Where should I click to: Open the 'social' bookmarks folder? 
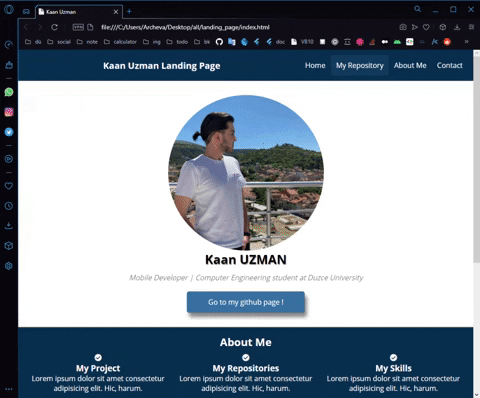click(x=59, y=42)
